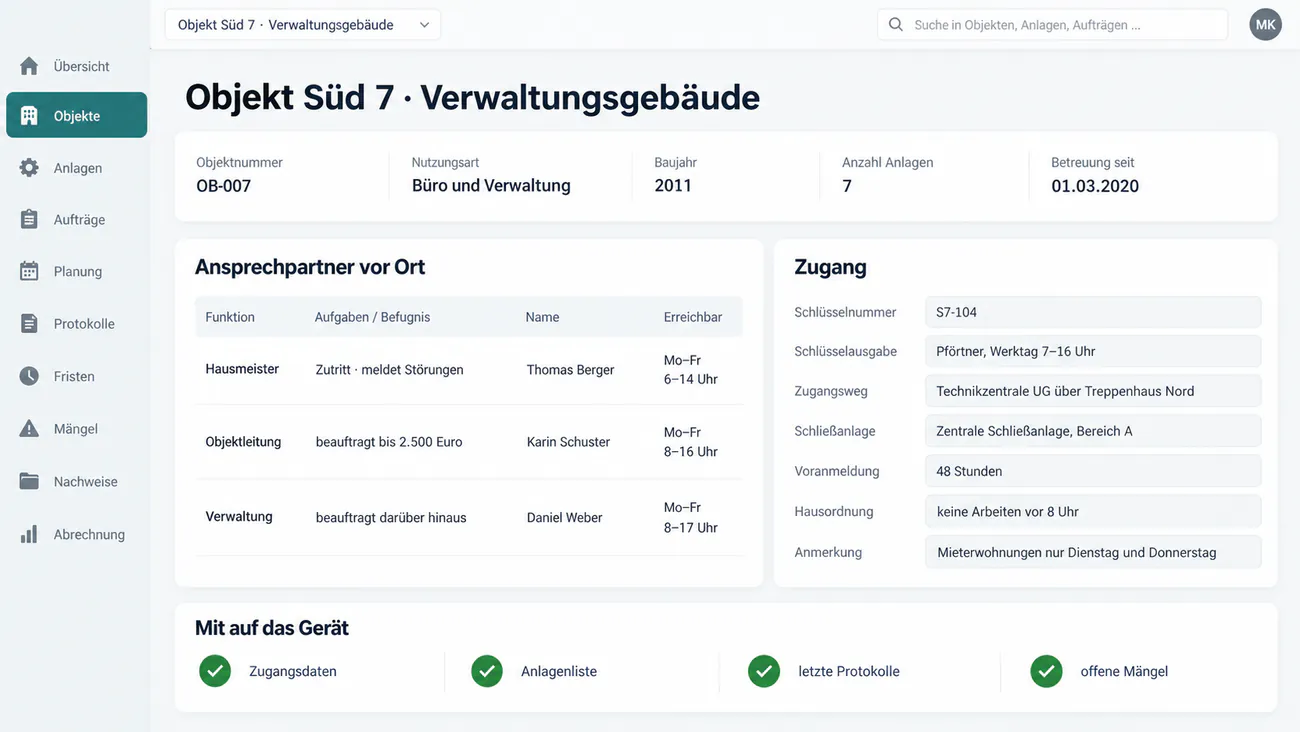Edit the Schlüsselausgabe field
The height and width of the screenshot is (732, 1300).
(x=1093, y=351)
